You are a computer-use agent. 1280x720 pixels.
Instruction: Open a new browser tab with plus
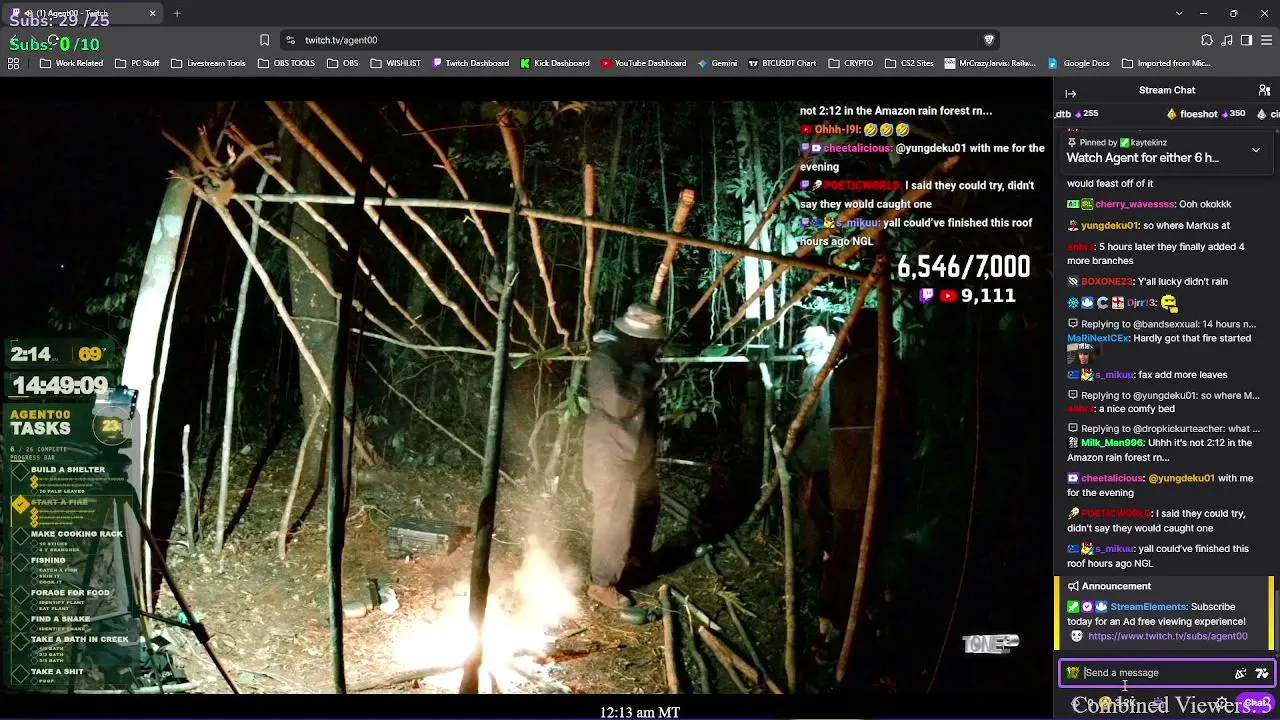177,14
